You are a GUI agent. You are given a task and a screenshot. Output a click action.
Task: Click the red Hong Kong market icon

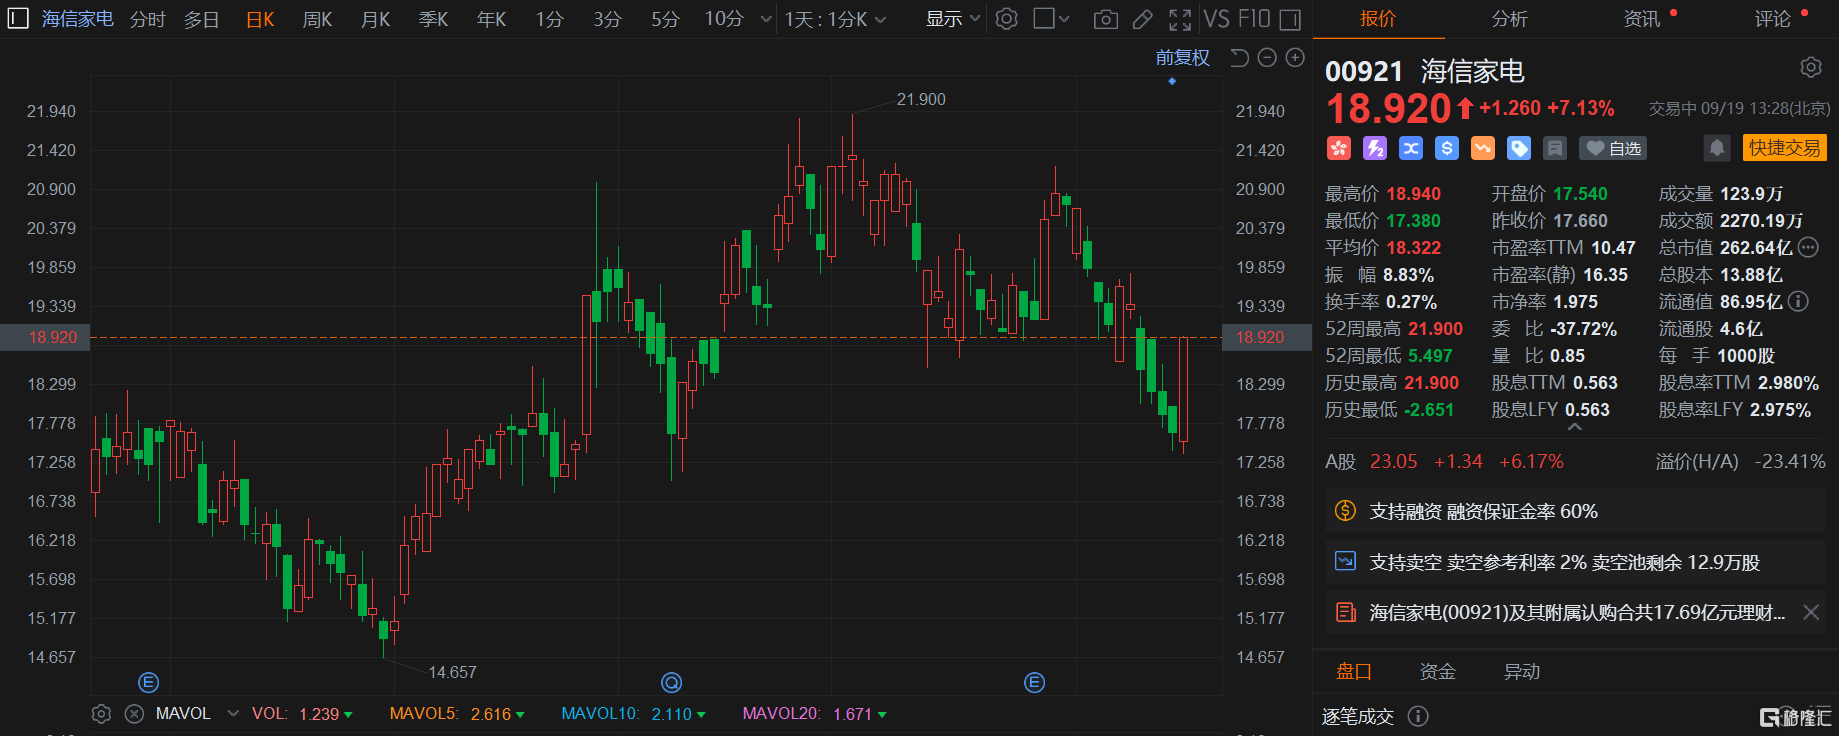coord(1339,148)
